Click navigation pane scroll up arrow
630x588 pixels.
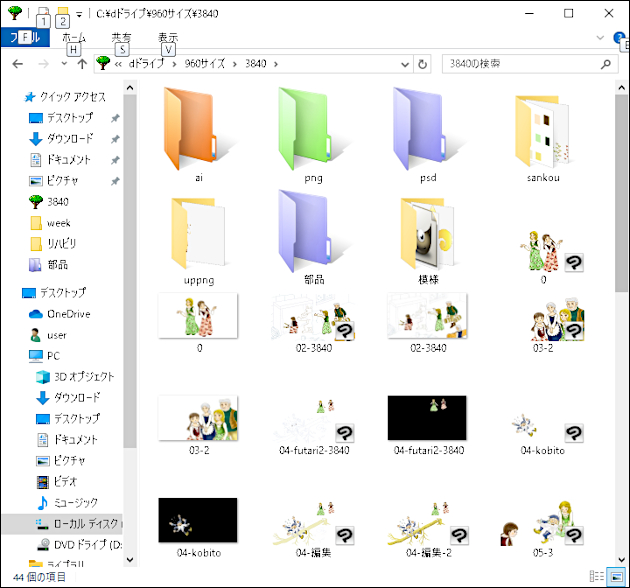pos(130,87)
